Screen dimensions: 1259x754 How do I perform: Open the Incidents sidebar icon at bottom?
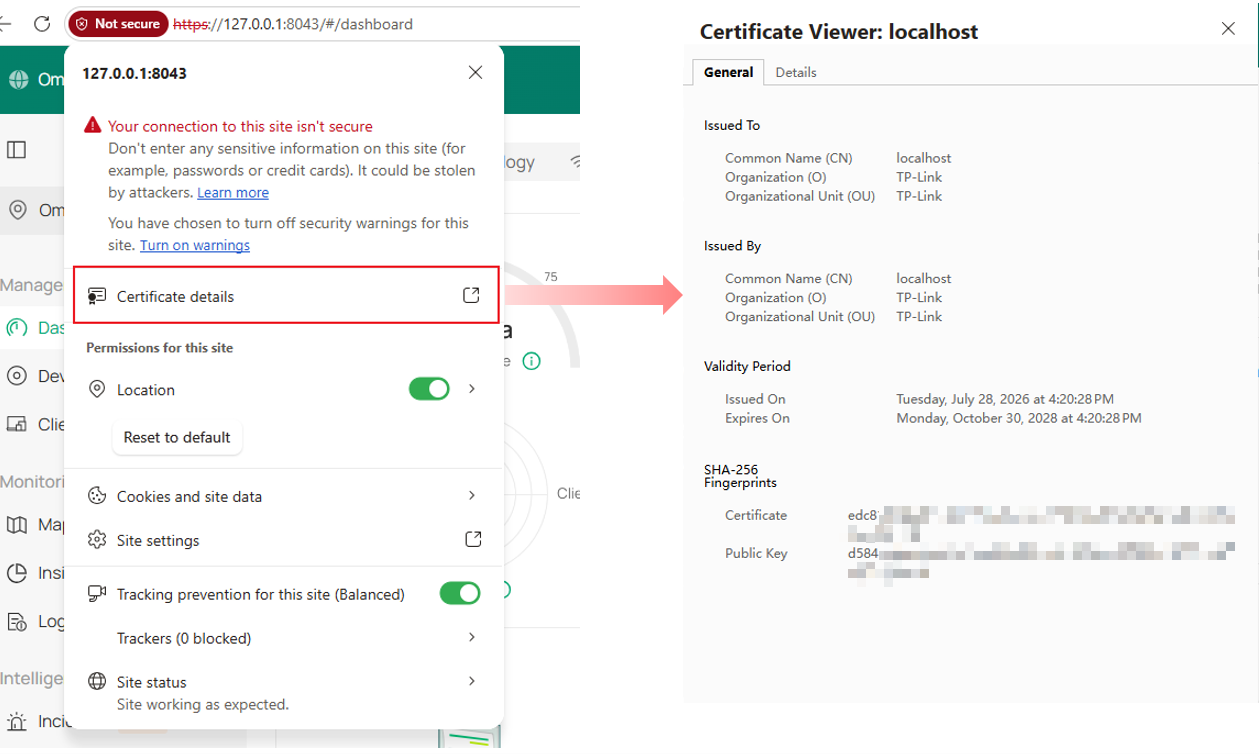tap(17, 721)
